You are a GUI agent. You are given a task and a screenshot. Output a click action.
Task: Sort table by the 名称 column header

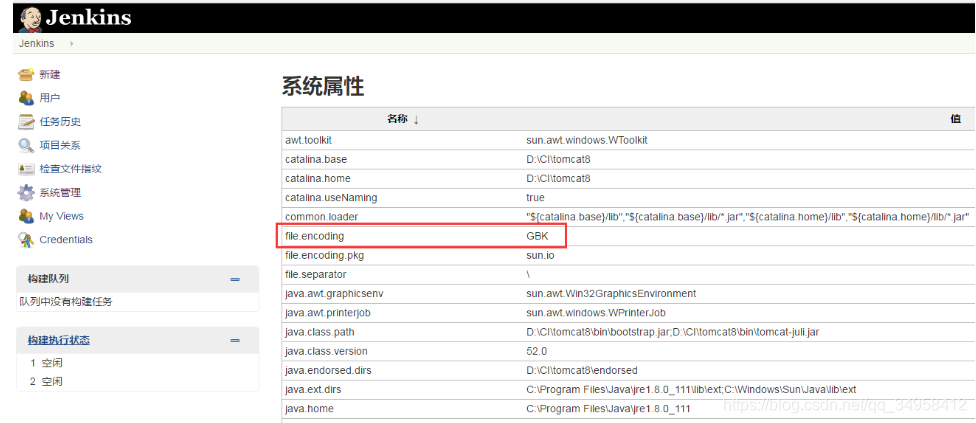pos(403,119)
